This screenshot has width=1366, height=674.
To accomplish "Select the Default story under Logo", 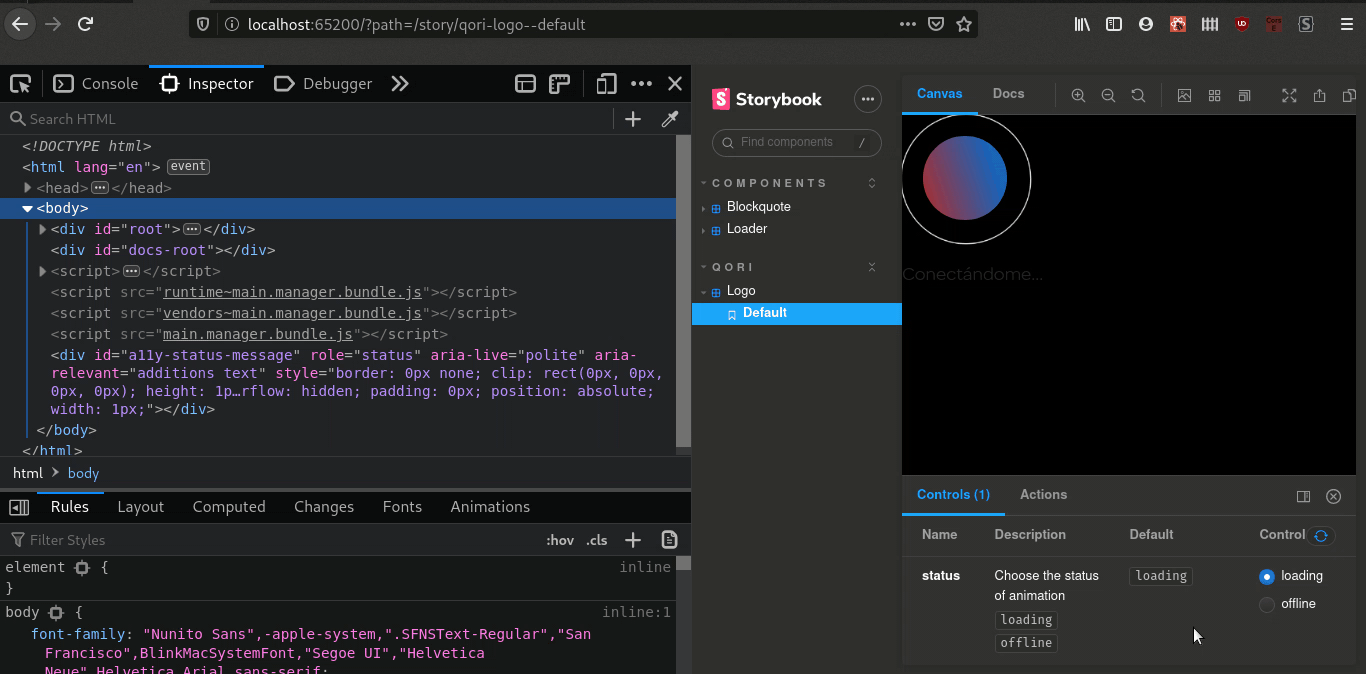I will pyautogui.click(x=764, y=312).
